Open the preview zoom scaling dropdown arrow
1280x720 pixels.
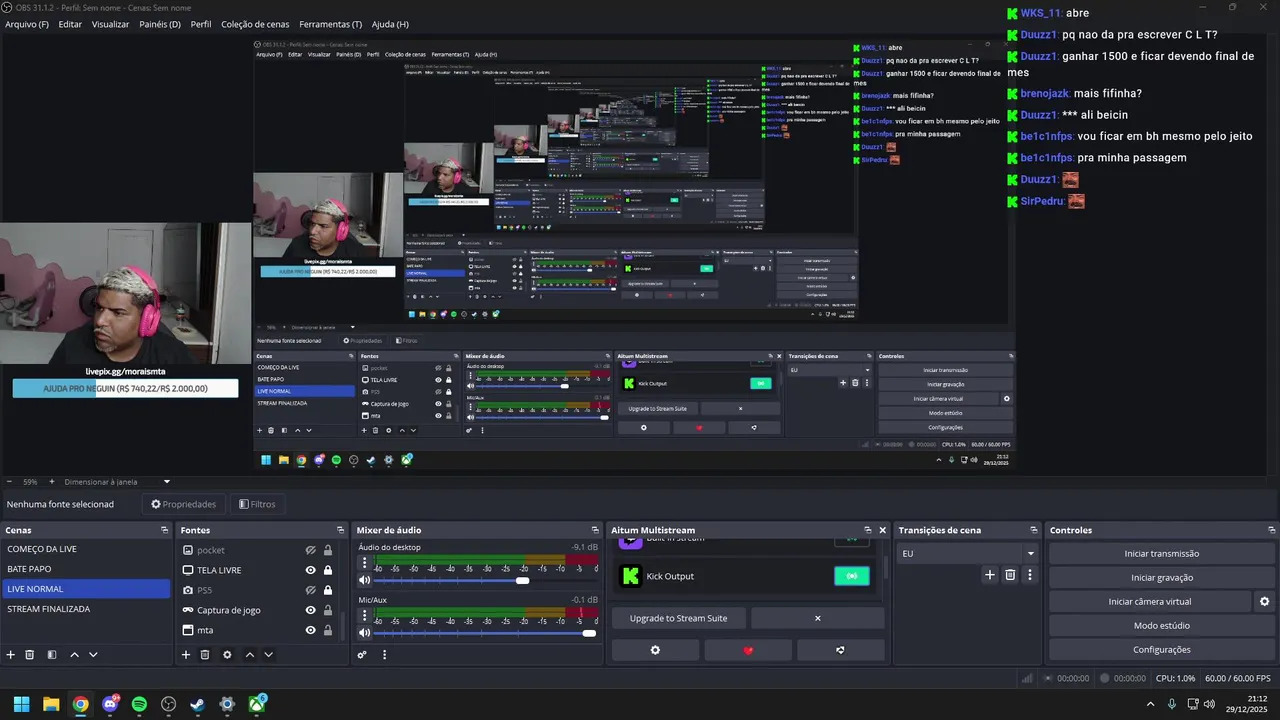click(x=167, y=482)
